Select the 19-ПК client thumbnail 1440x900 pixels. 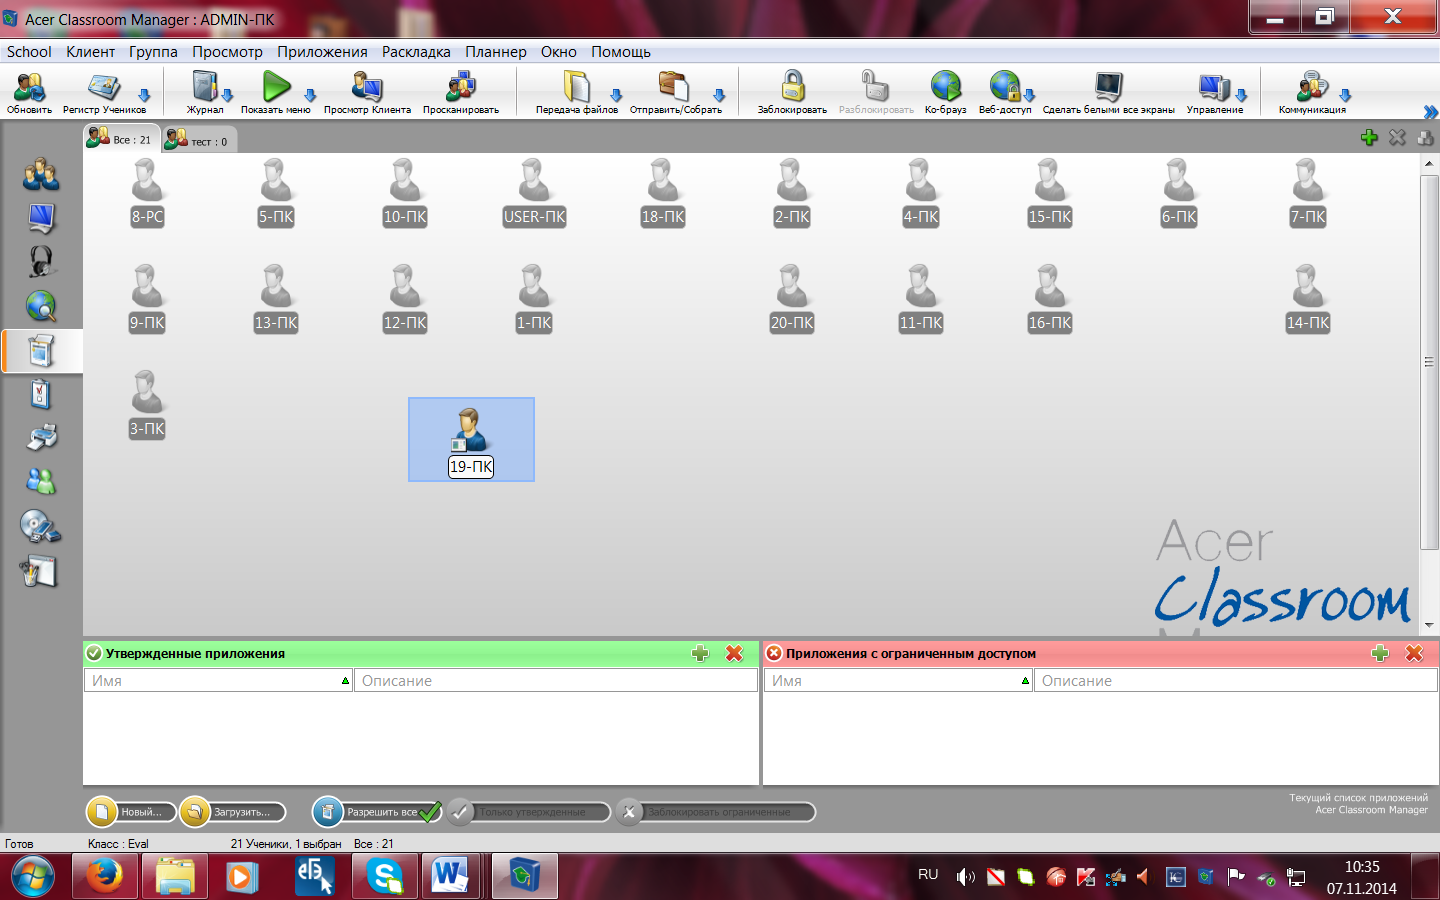click(471, 438)
